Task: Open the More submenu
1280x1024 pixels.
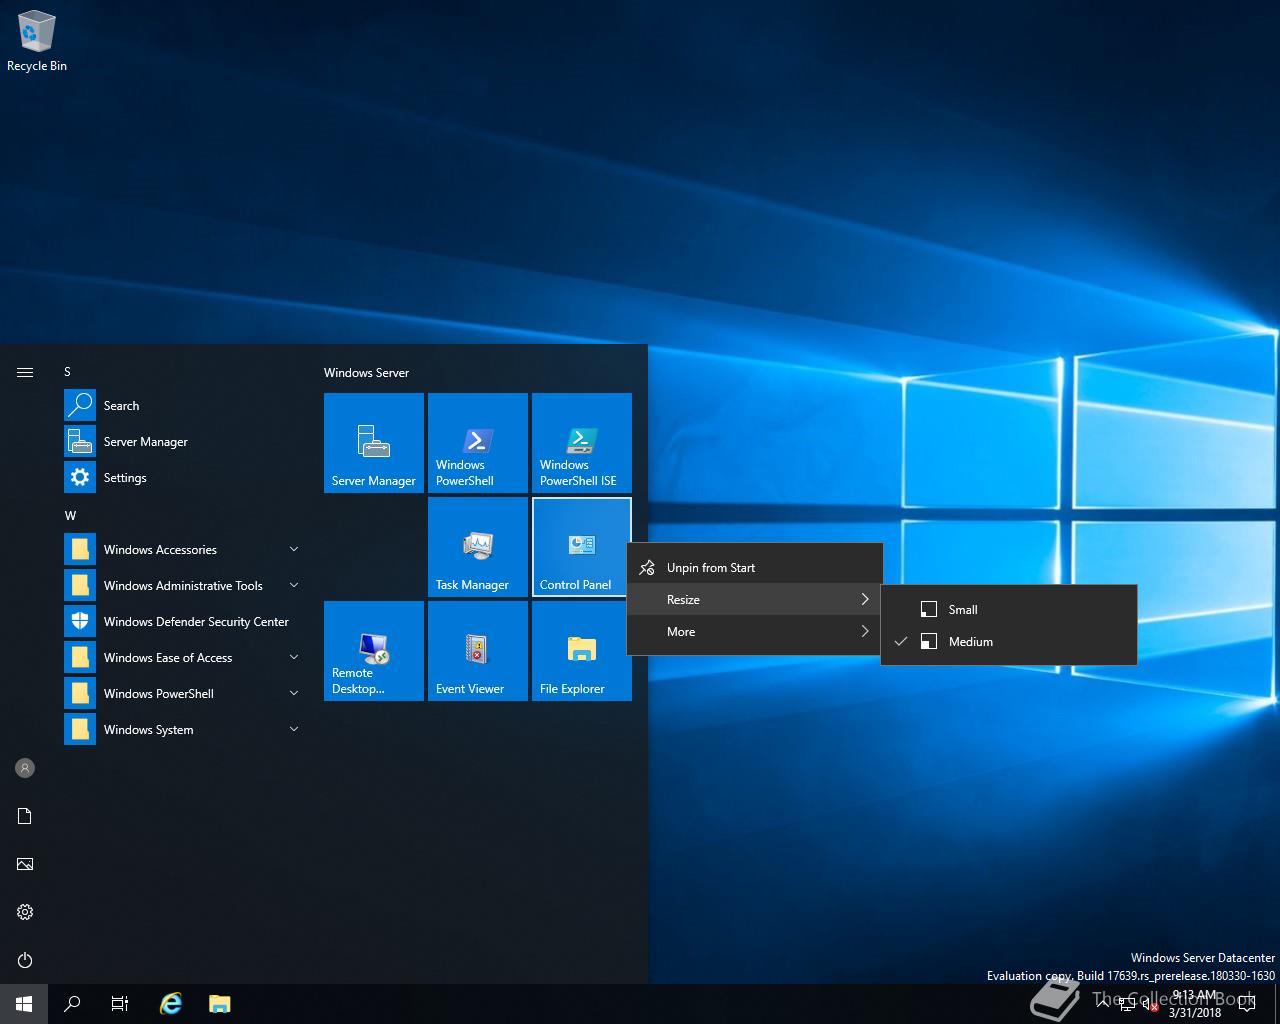Action: pos(754,632)
